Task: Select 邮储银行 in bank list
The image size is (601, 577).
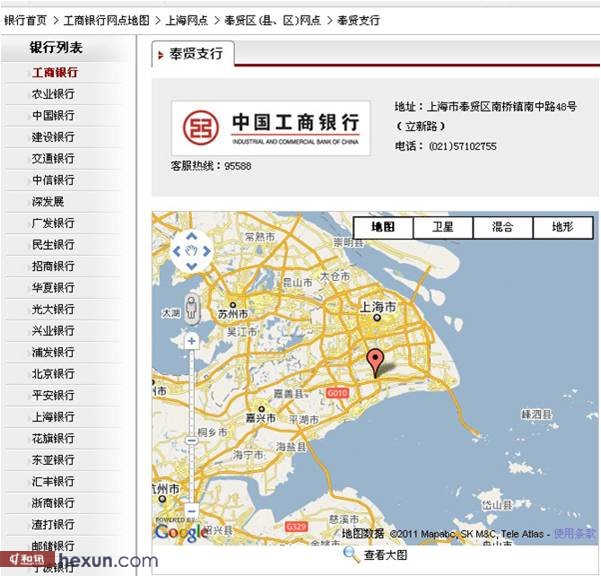Action: (53, 546)
